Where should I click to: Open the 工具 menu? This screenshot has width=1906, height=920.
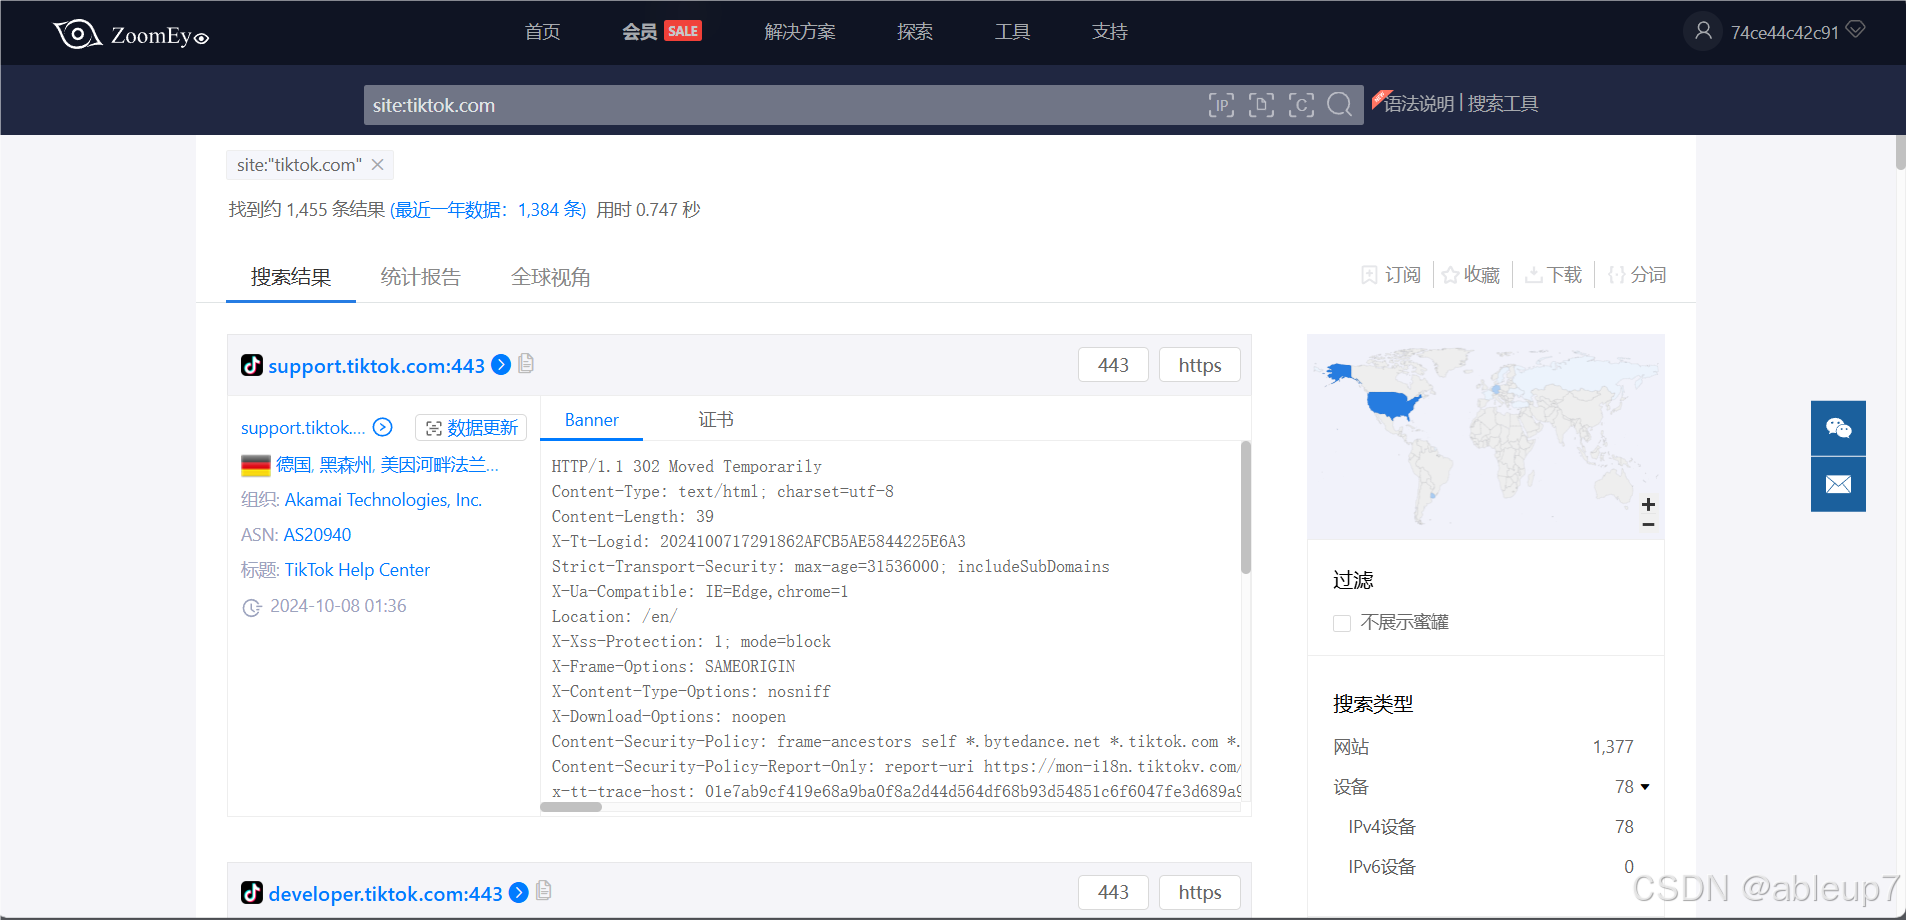pos(1013,32)
